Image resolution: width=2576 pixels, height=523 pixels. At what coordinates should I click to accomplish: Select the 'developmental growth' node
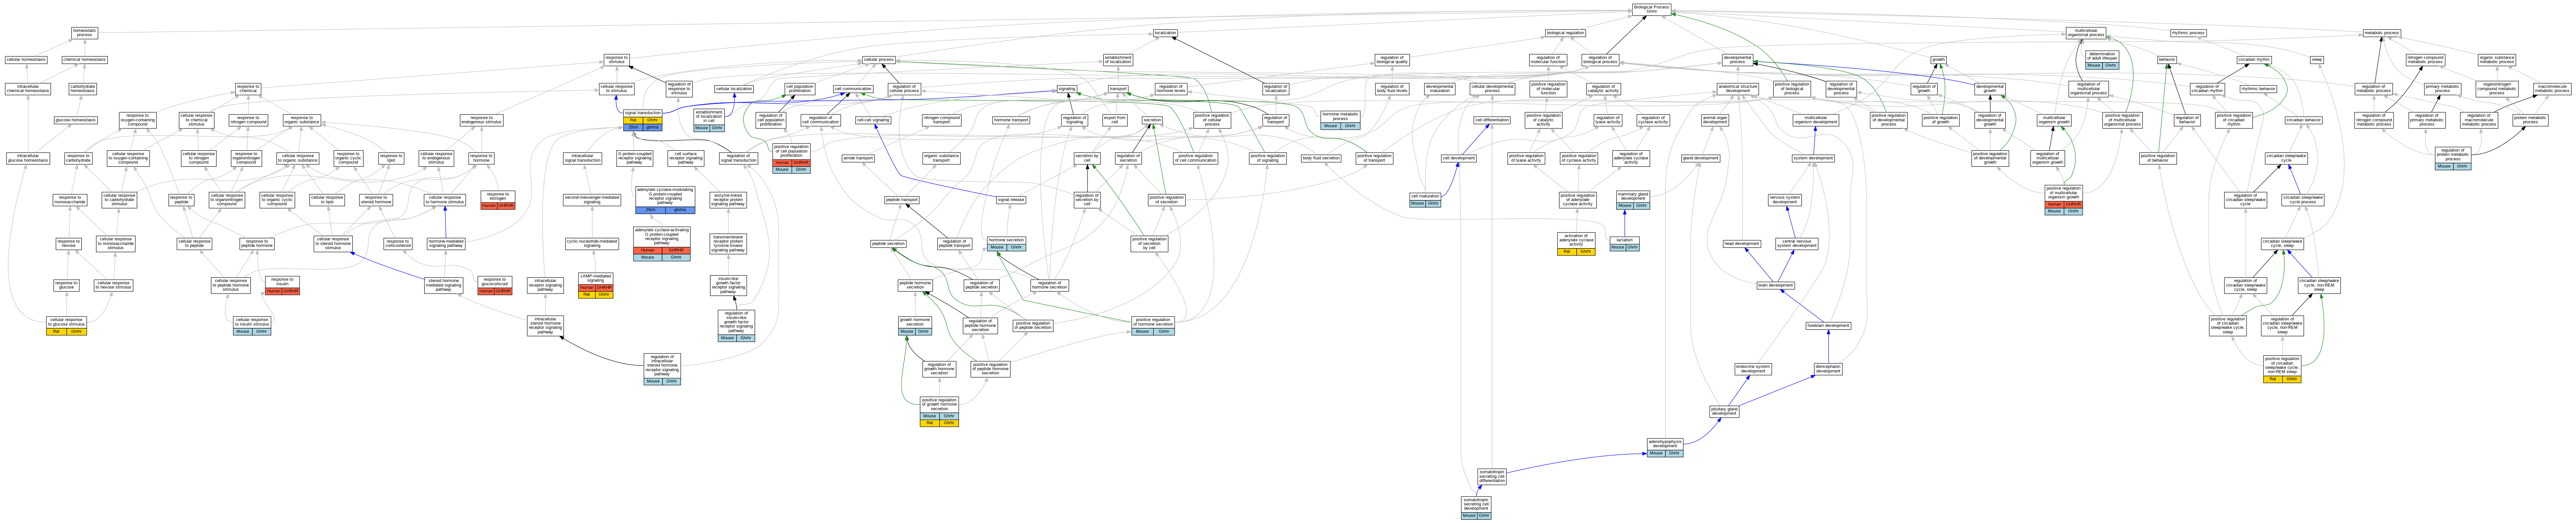pos(1990,89)
